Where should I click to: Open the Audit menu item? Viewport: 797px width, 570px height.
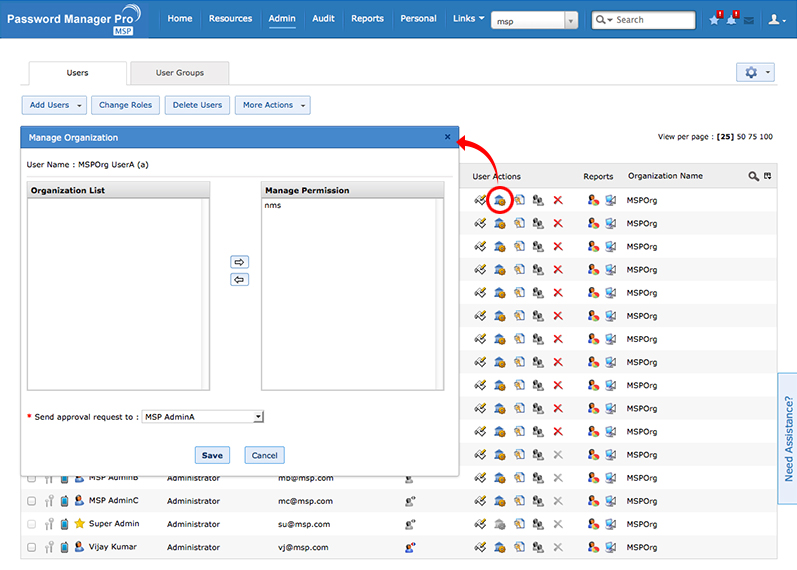tap(323, 18)
